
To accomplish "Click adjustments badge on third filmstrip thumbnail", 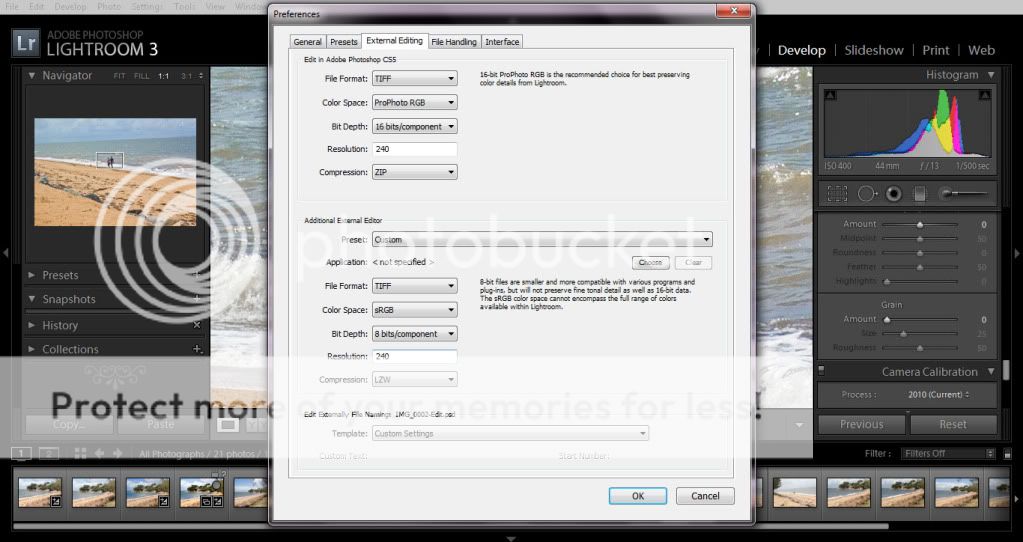I will (164, 502).
